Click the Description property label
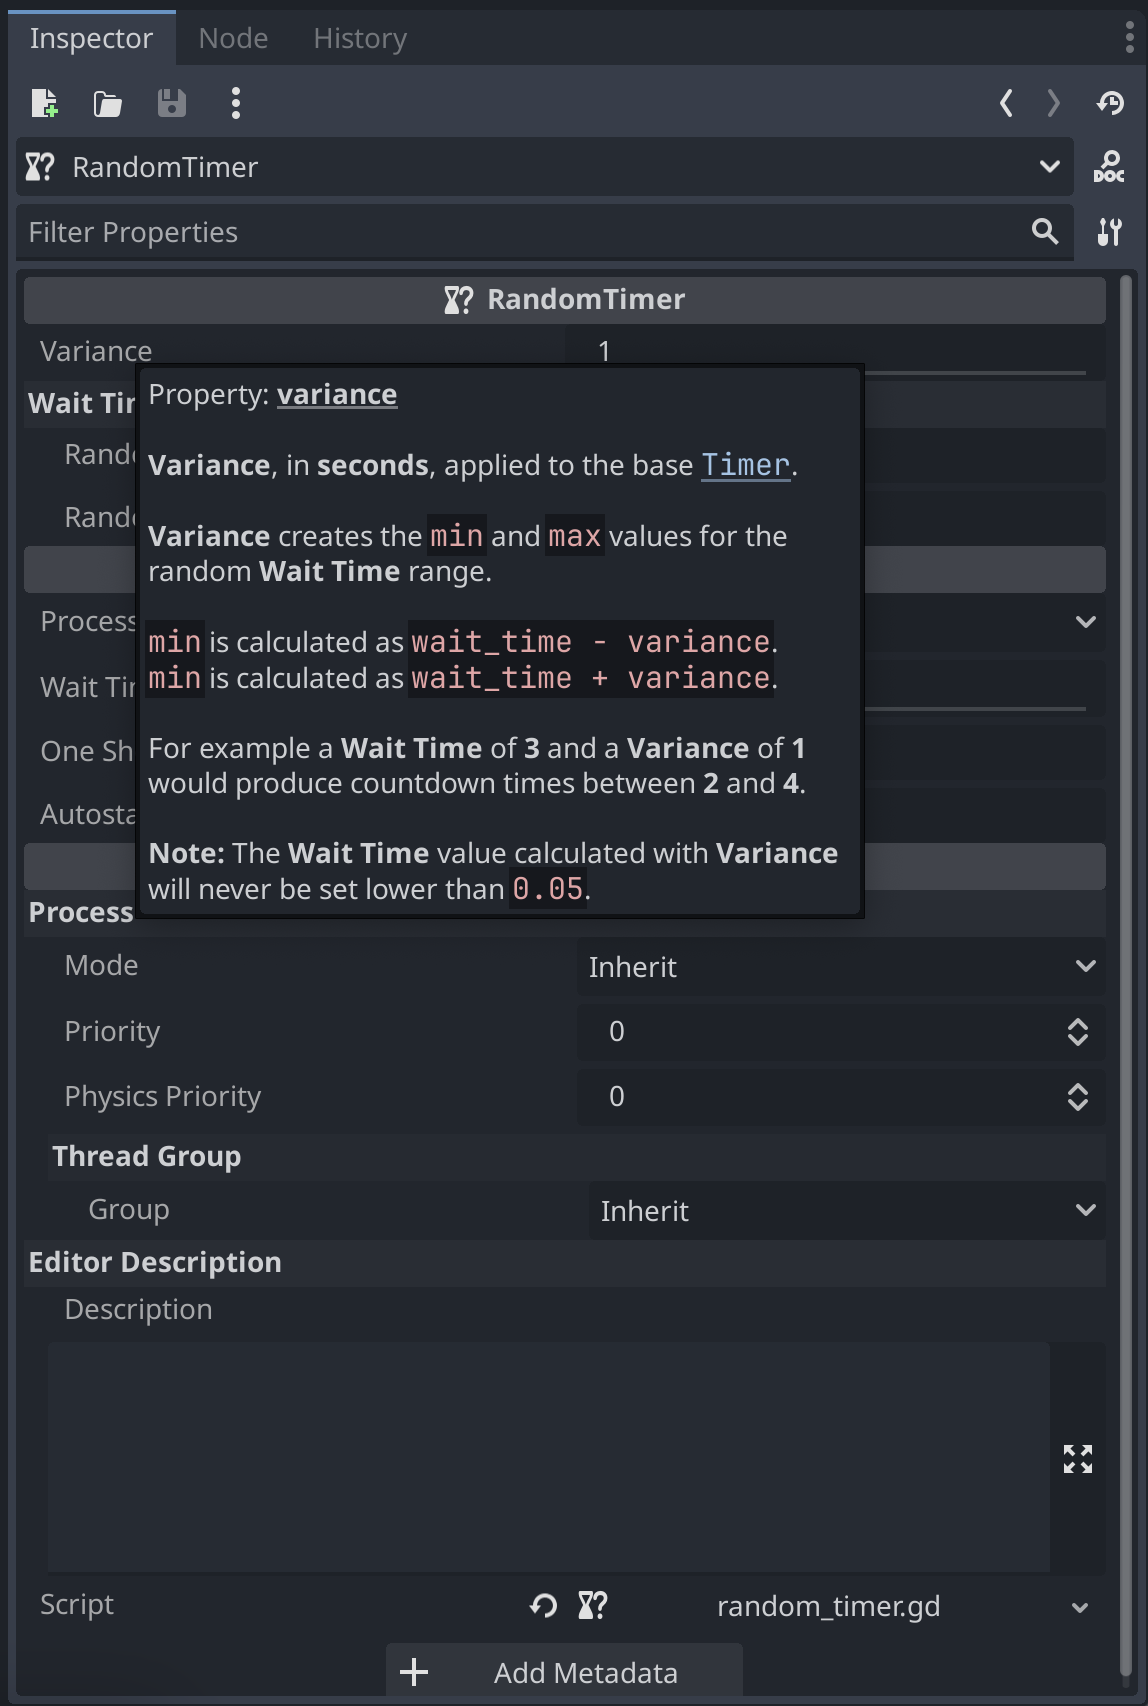This screenshot has width=1148, height=1706. (x=138, y=1309)
